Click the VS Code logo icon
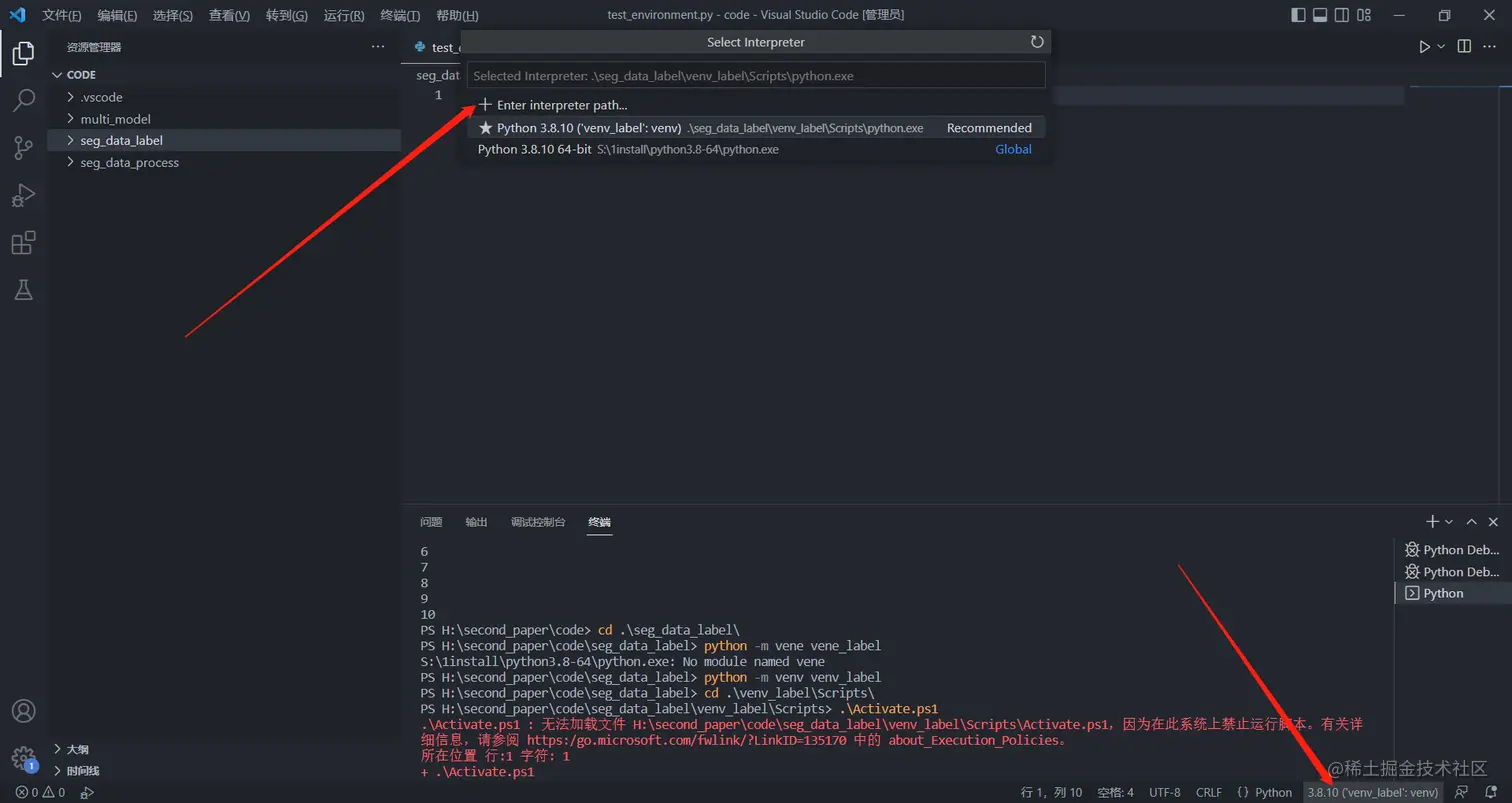This screenshot has width=1512, height=803. pos(17,15)
